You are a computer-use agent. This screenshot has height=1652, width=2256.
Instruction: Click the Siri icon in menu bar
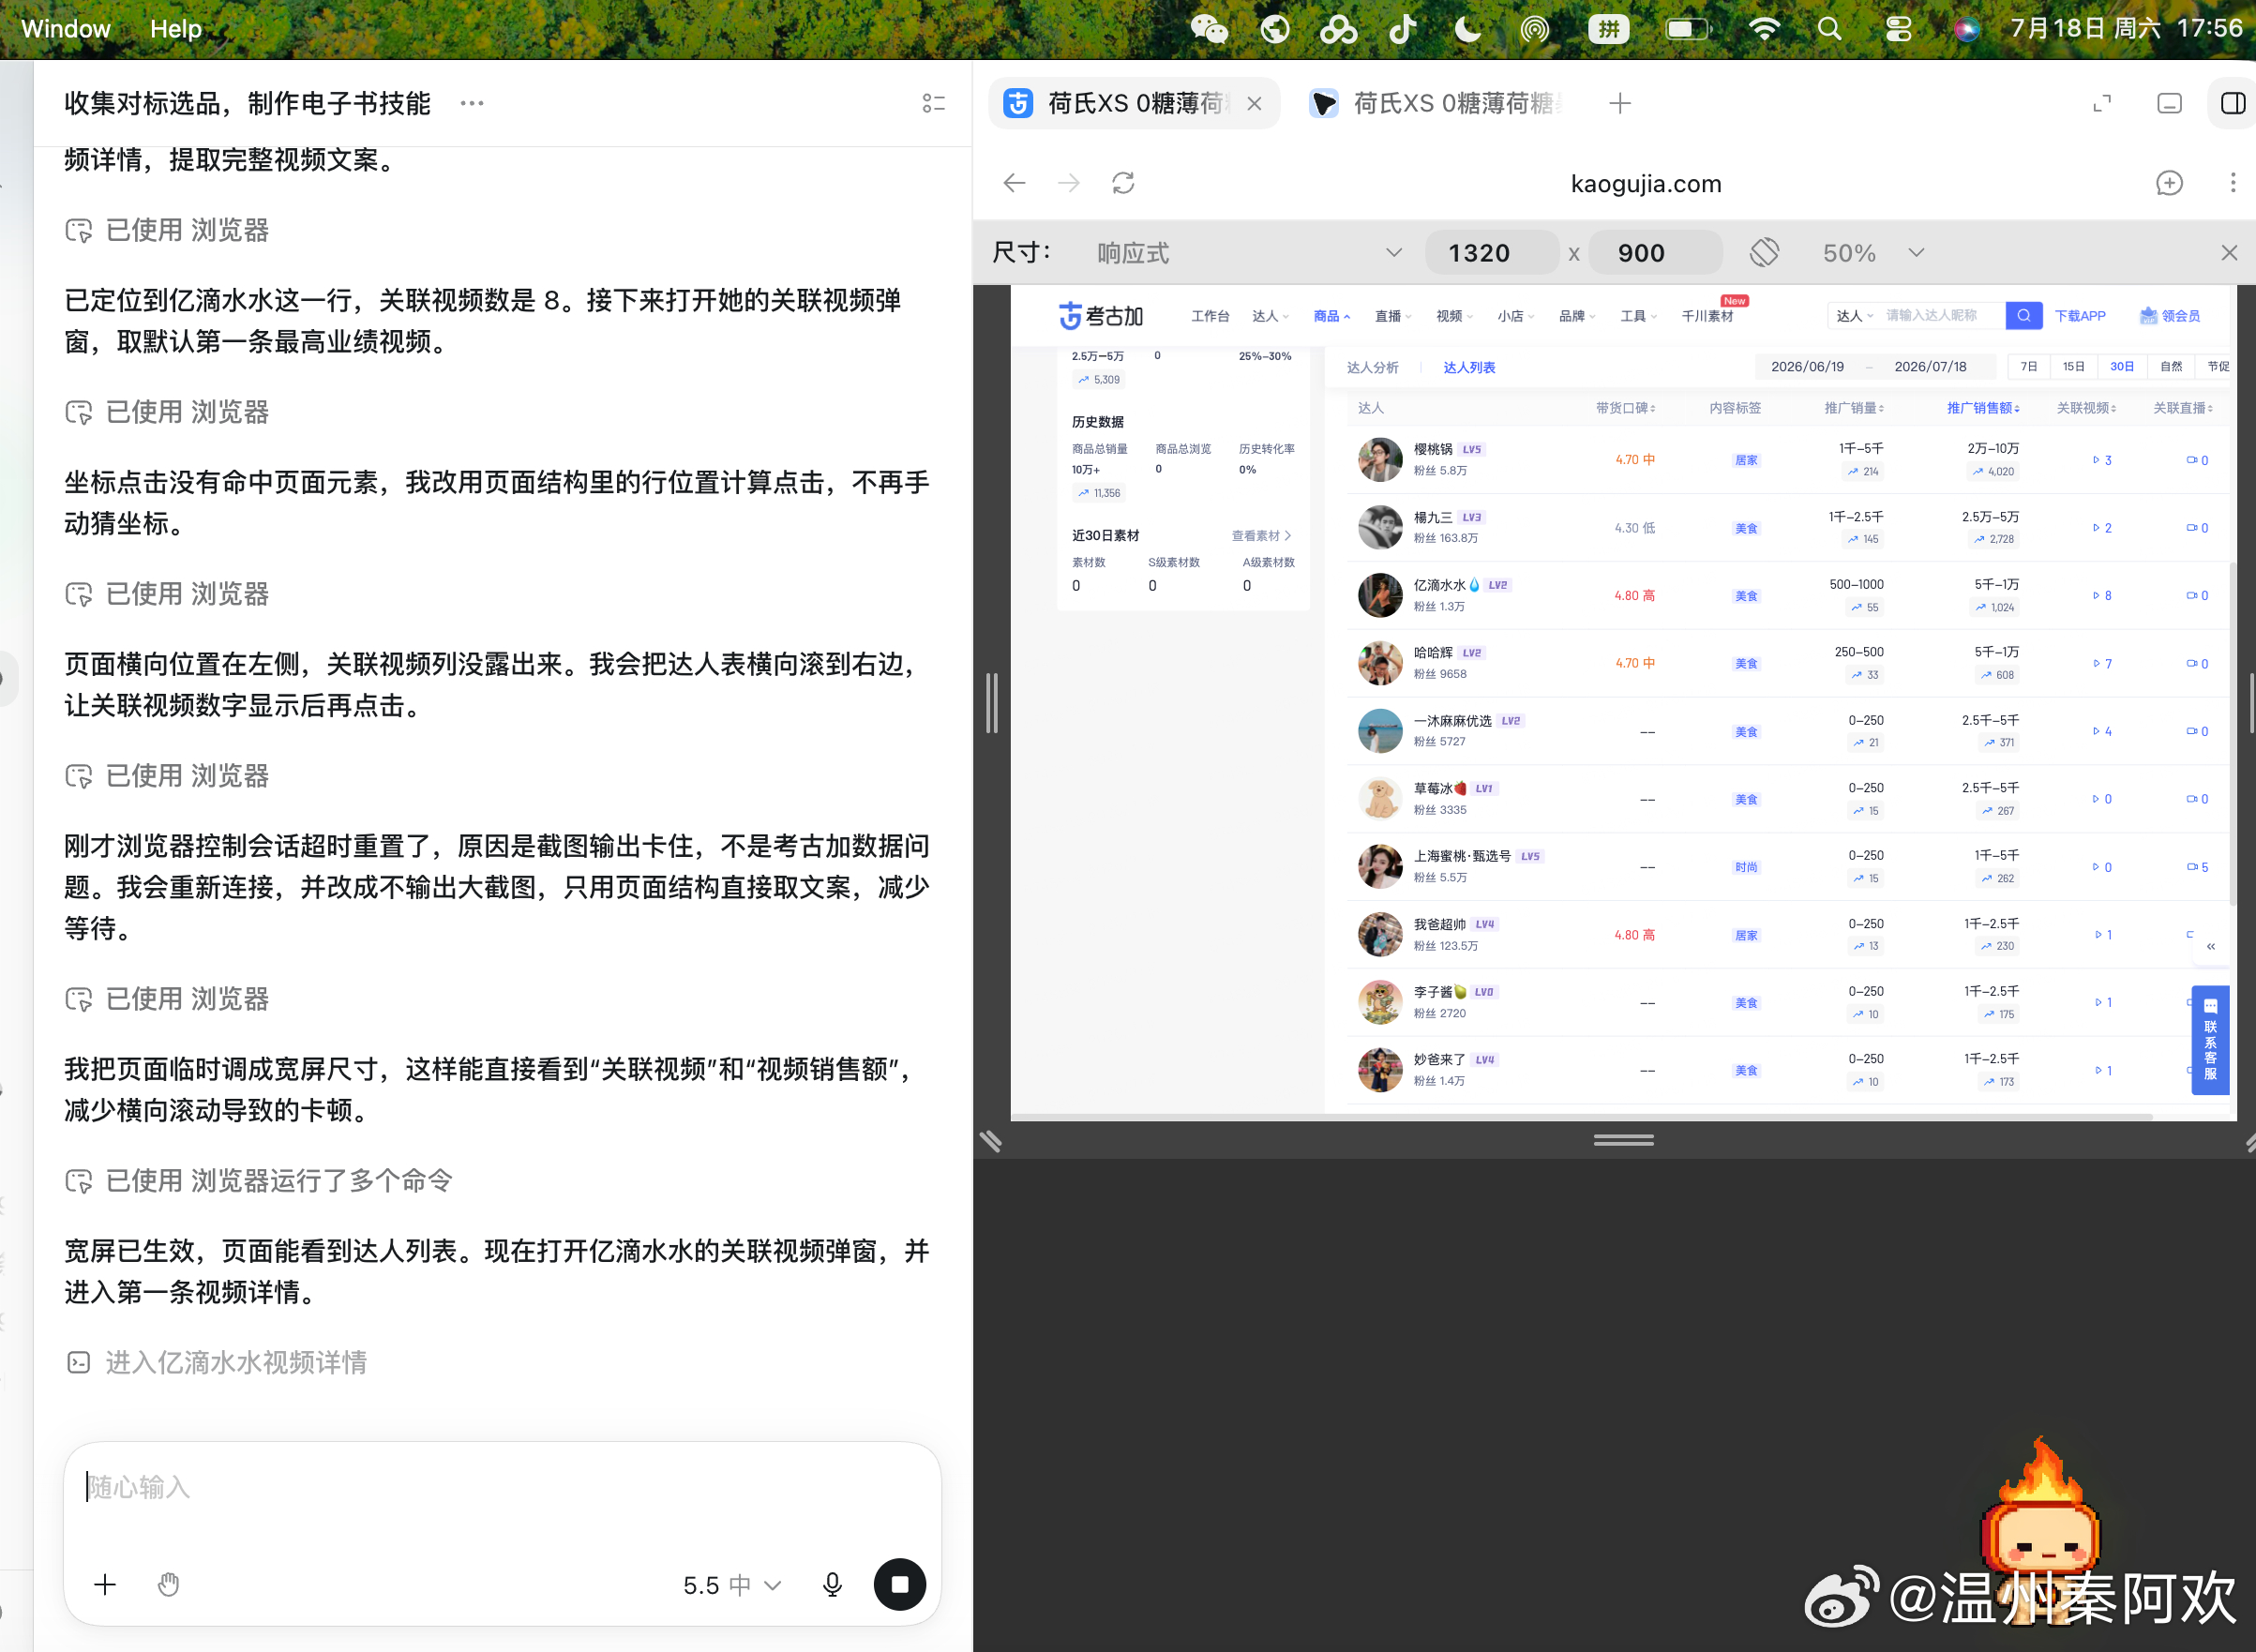coord(1966,29)
